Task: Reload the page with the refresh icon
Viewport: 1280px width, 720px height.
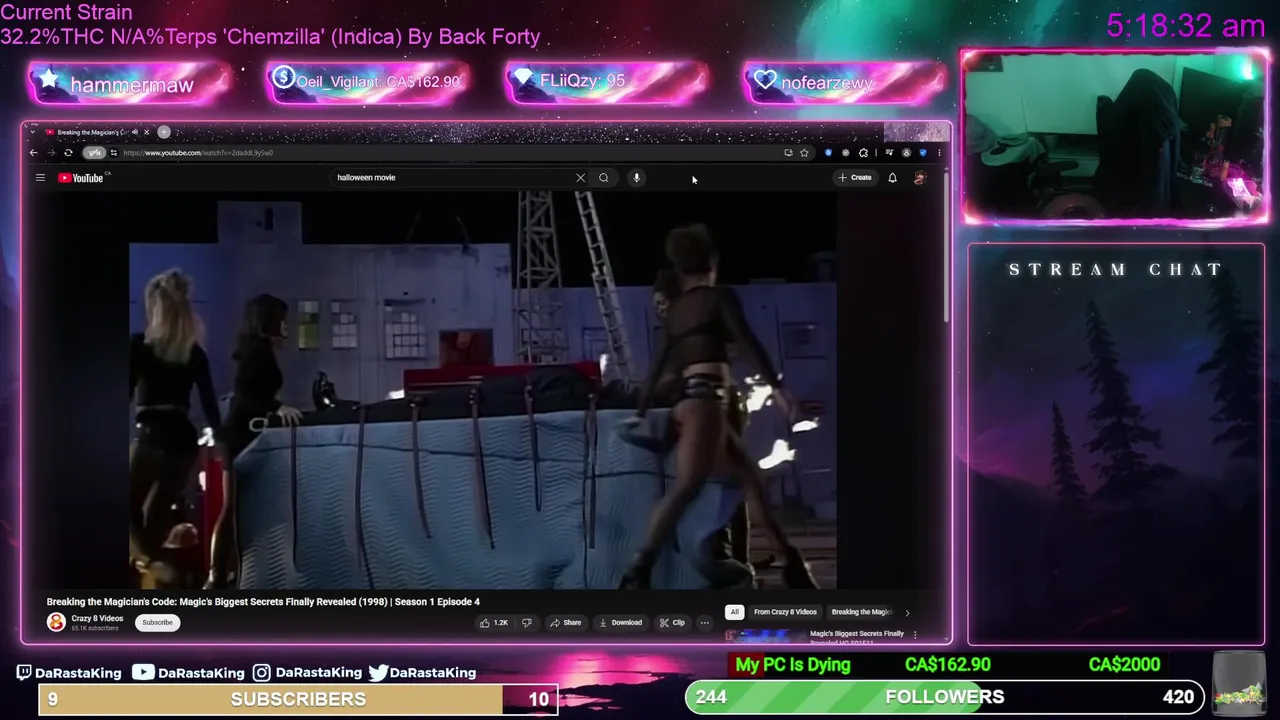Action: pos(68,153)
